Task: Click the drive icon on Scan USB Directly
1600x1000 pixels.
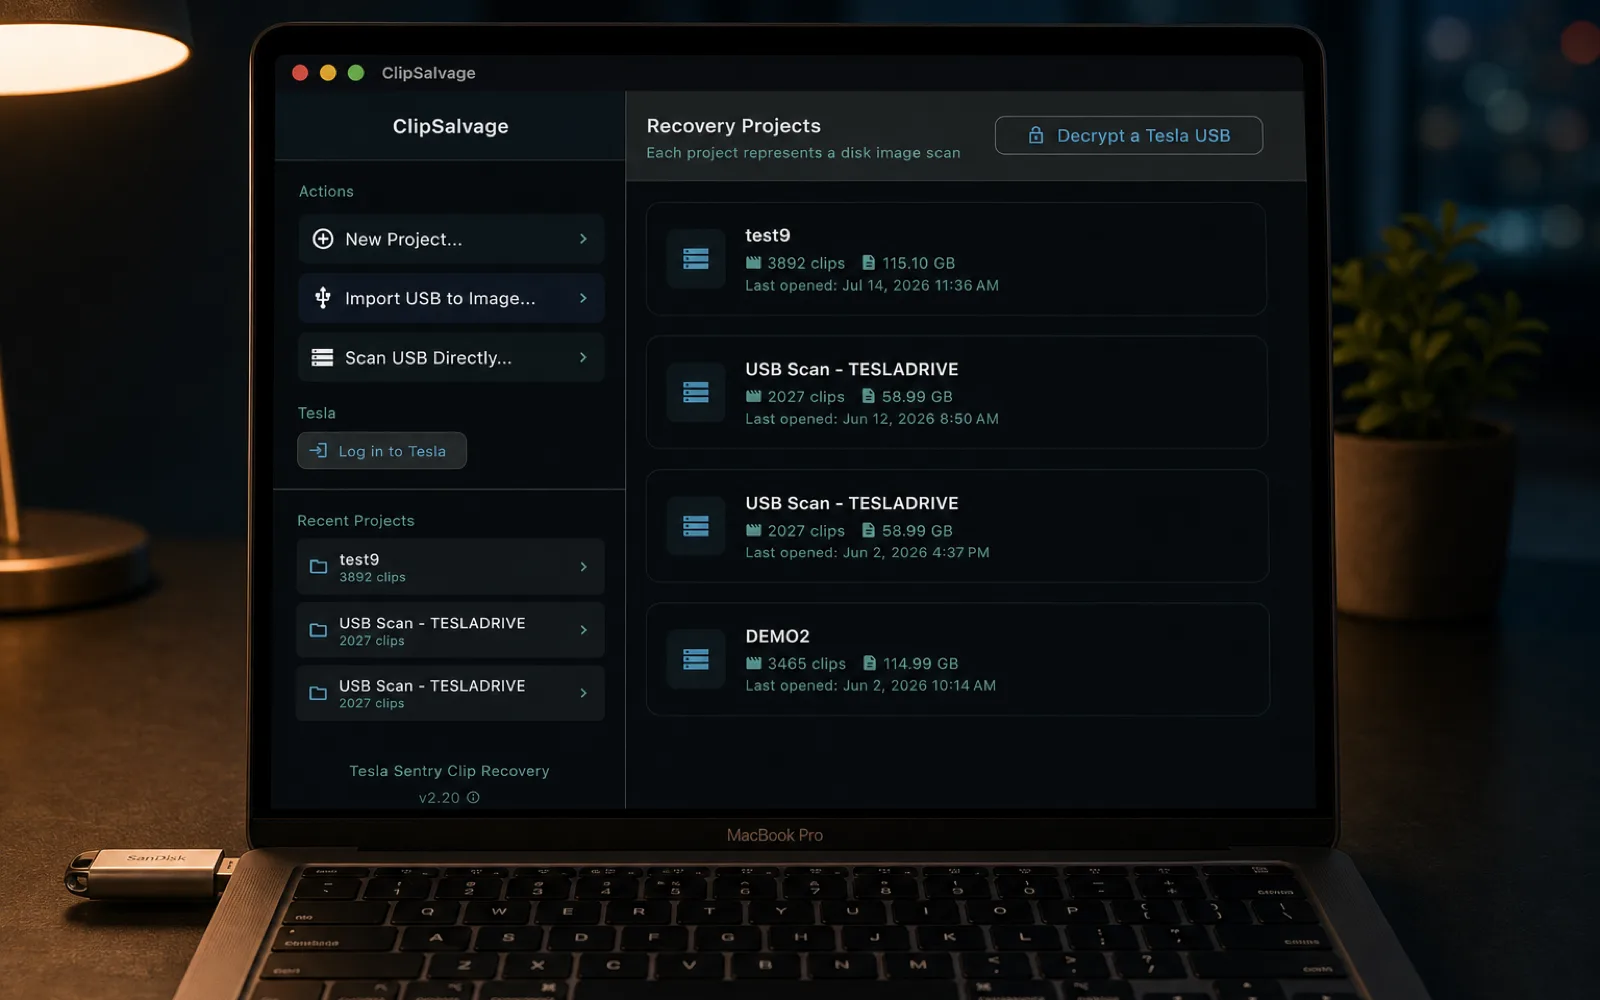Action: [x=322, y=357]
